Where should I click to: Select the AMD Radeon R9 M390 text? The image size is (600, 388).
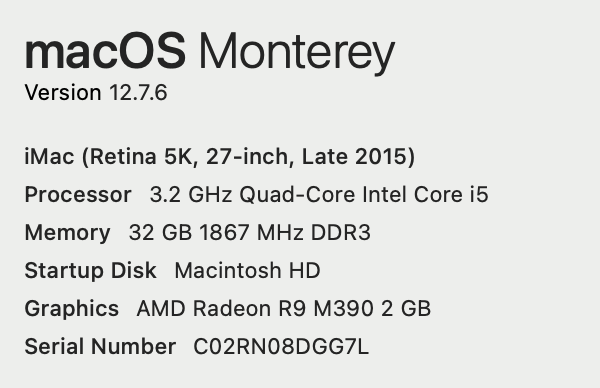tap(255, 308)
